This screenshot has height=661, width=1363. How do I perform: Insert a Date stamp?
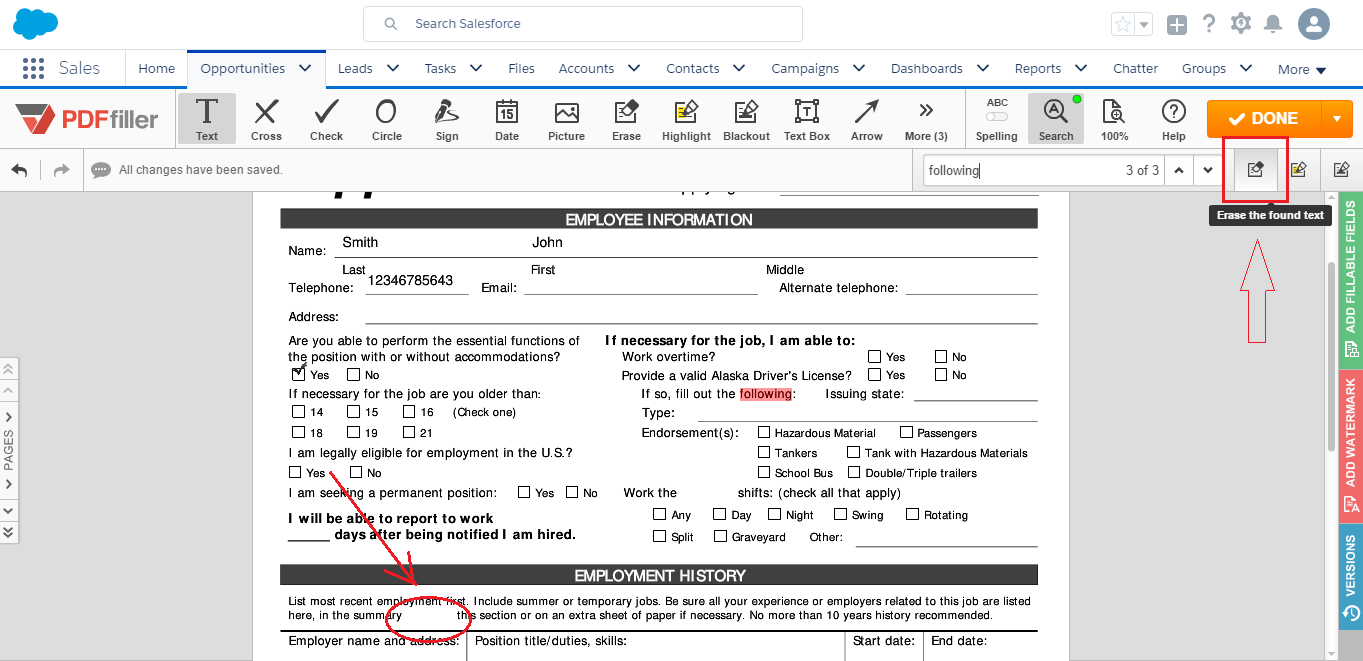pos(507,118)
